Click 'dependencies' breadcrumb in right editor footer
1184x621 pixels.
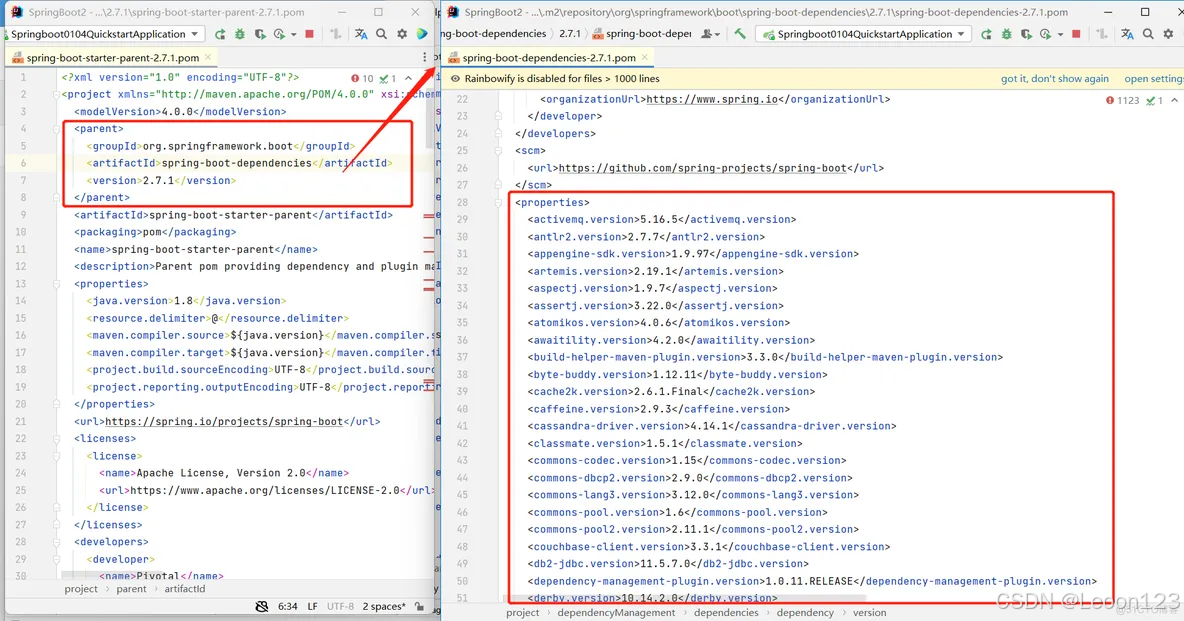coord(726,613)
